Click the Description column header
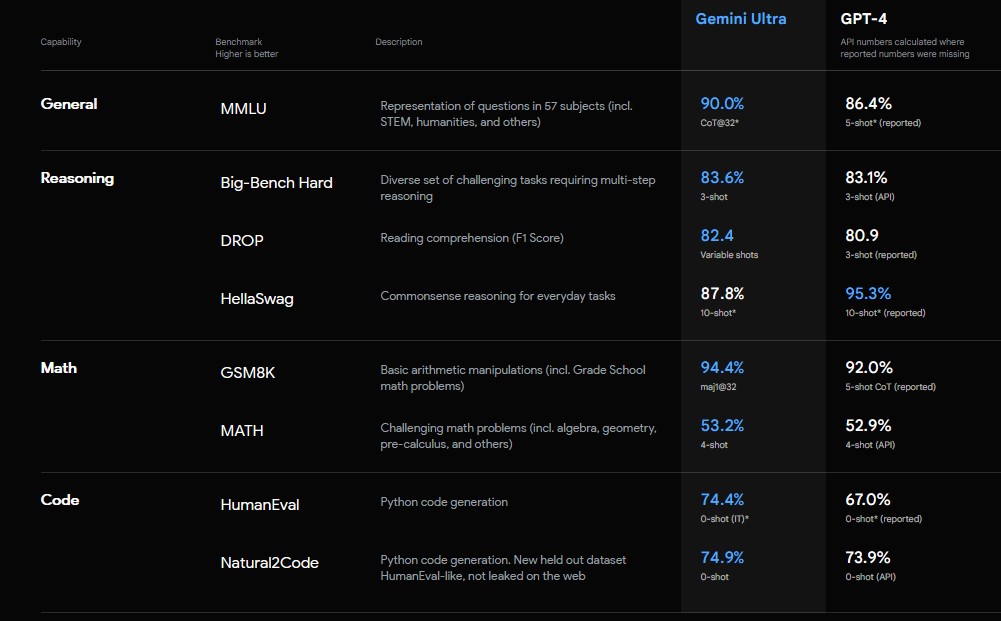The height and width of the screenshot is (621, 1001). (x=398, y=42)
